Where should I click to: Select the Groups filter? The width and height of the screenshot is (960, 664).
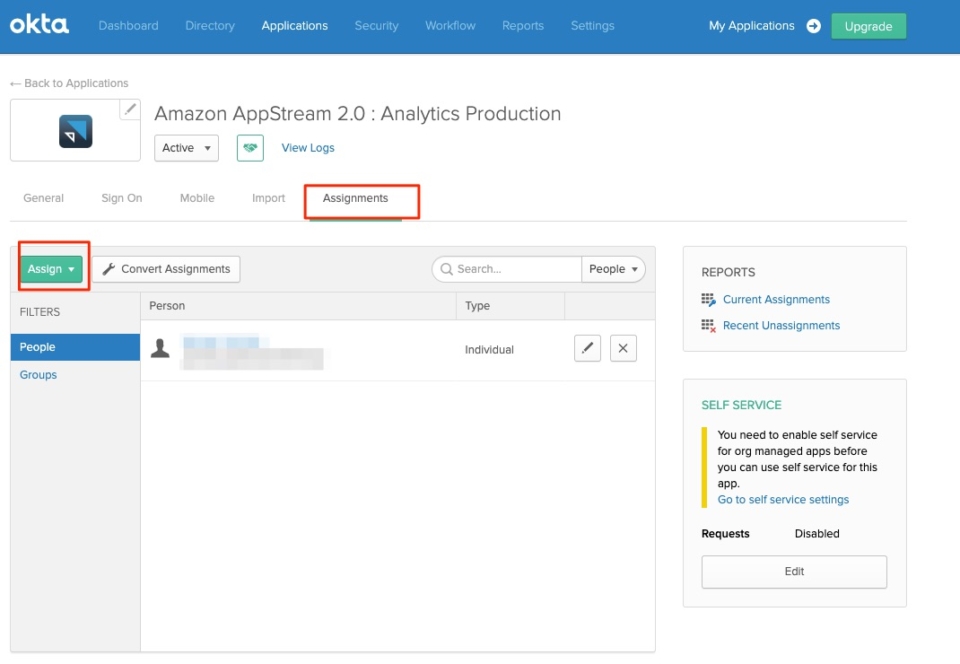(38, 374)
